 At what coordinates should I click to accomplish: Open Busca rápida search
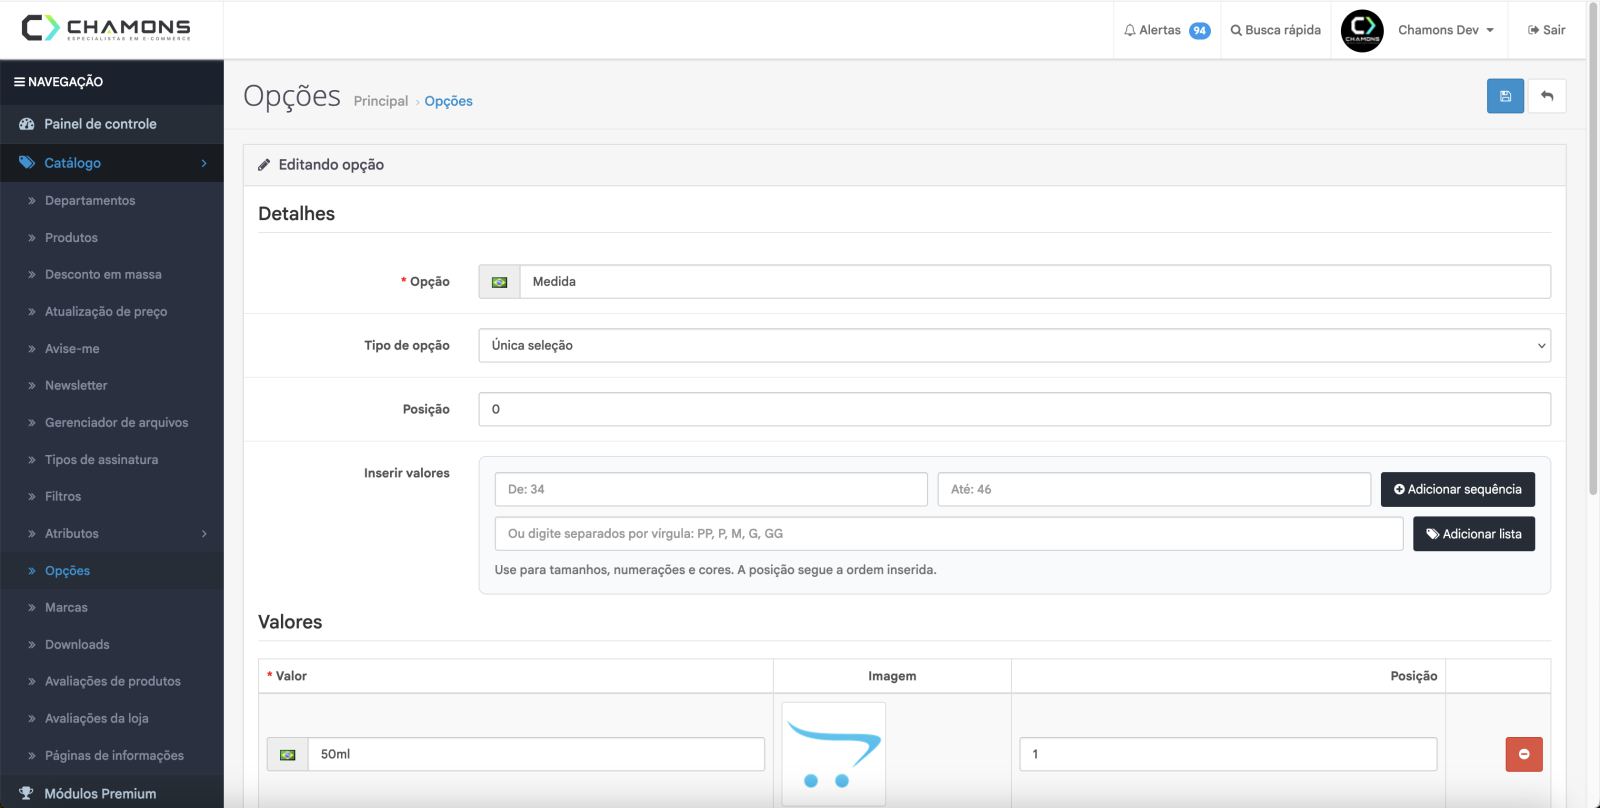[1276, 30]
